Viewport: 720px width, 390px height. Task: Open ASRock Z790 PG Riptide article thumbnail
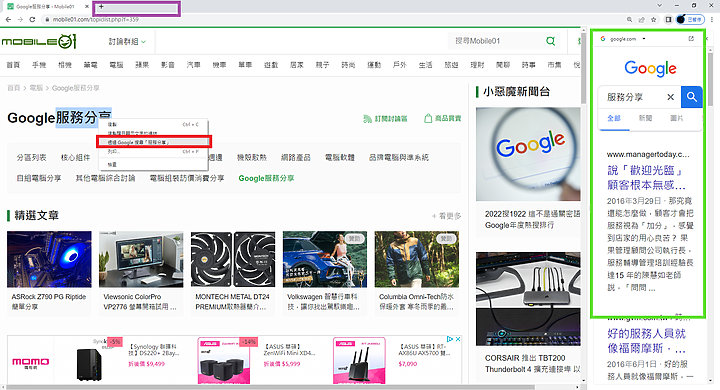tap(49, 259)
